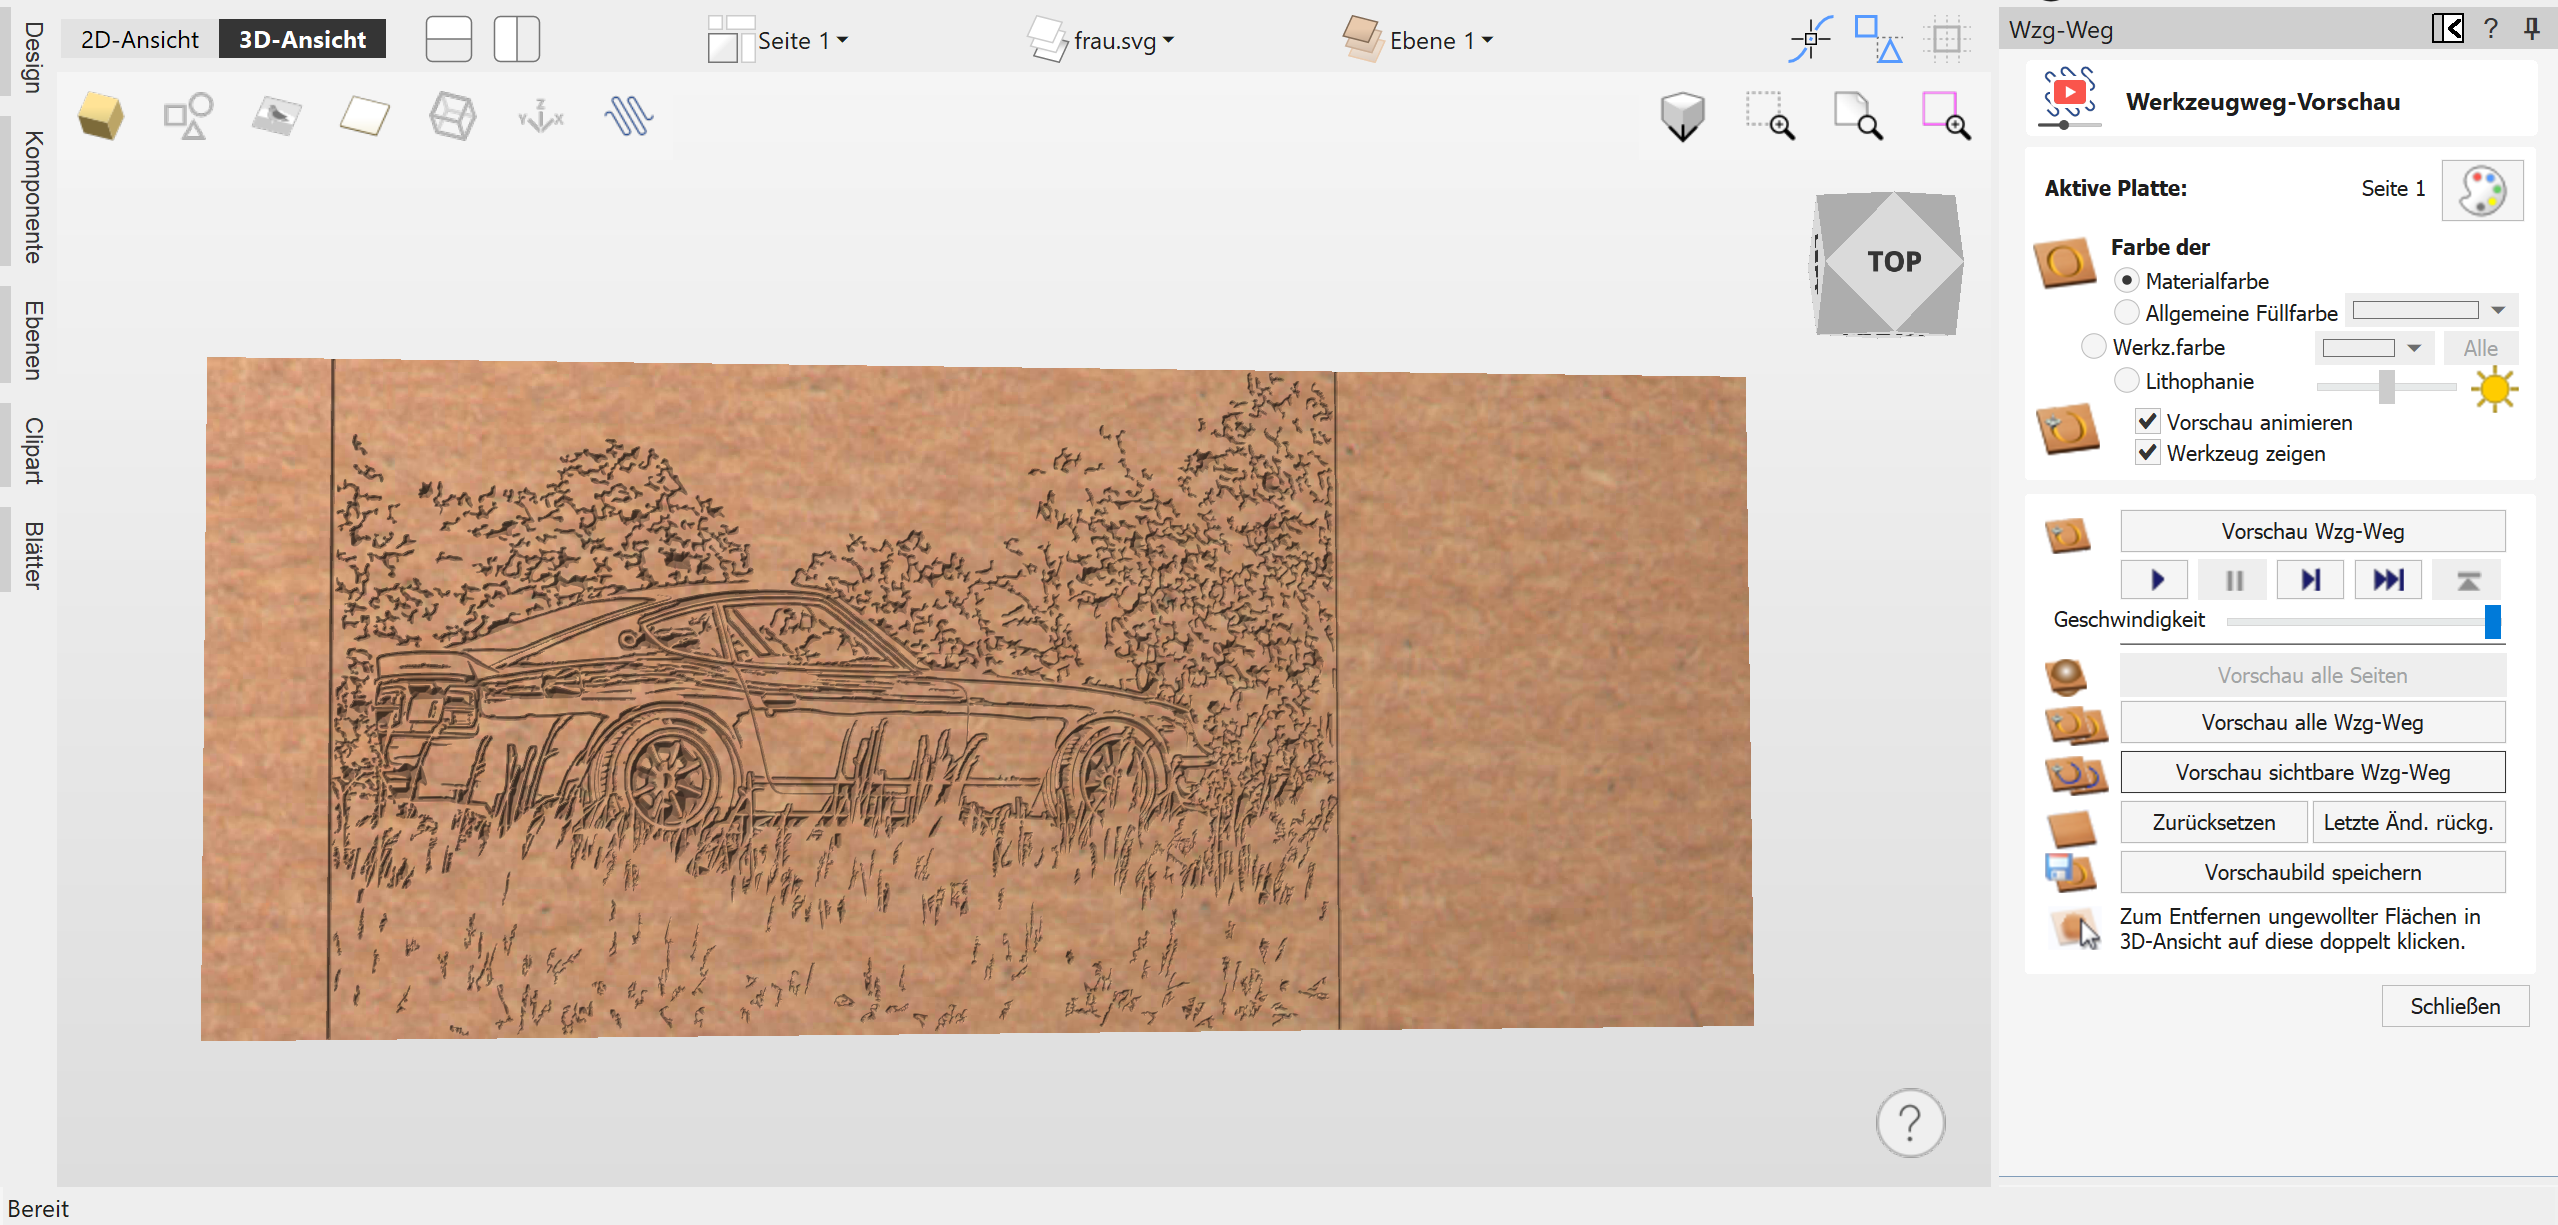Click the zoom to selection icon
Screen dimensions: 2558x1225
(1945, 117)
